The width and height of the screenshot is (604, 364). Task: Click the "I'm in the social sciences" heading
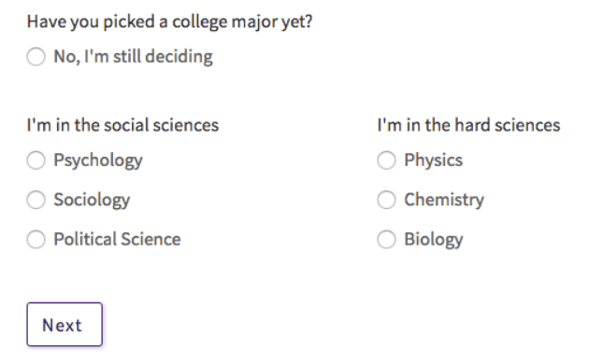(x=122, y=125)
